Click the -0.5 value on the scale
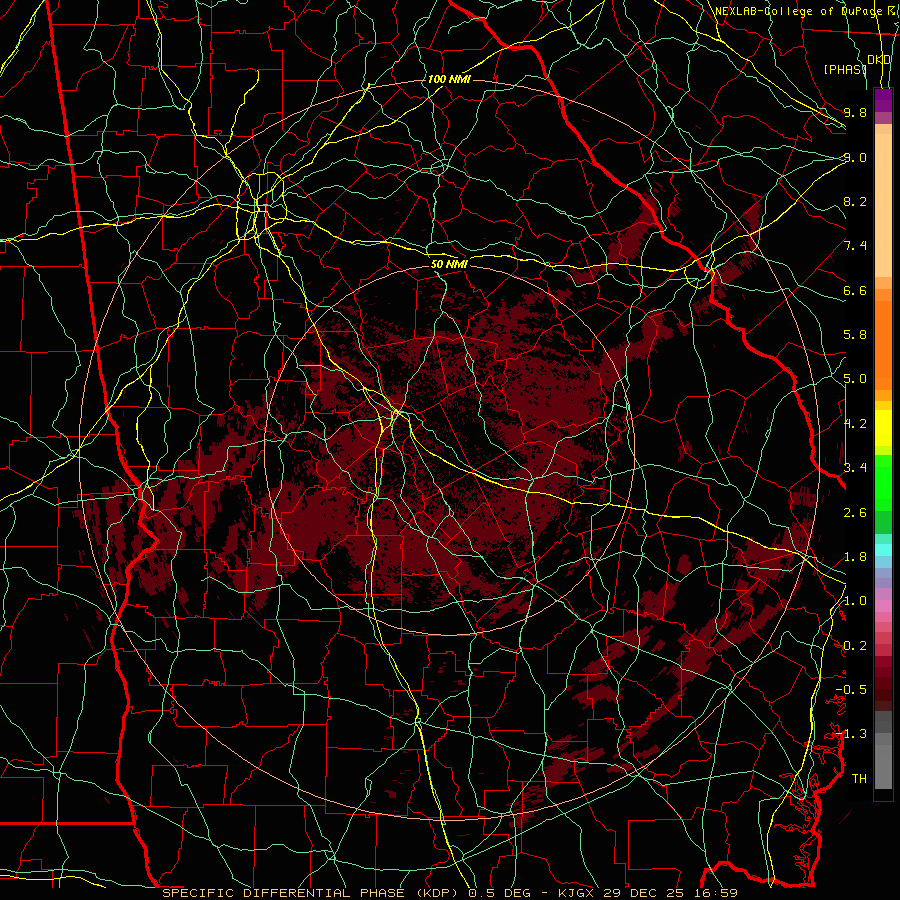Viewport: 900px width, 900px height. point(851,690)
